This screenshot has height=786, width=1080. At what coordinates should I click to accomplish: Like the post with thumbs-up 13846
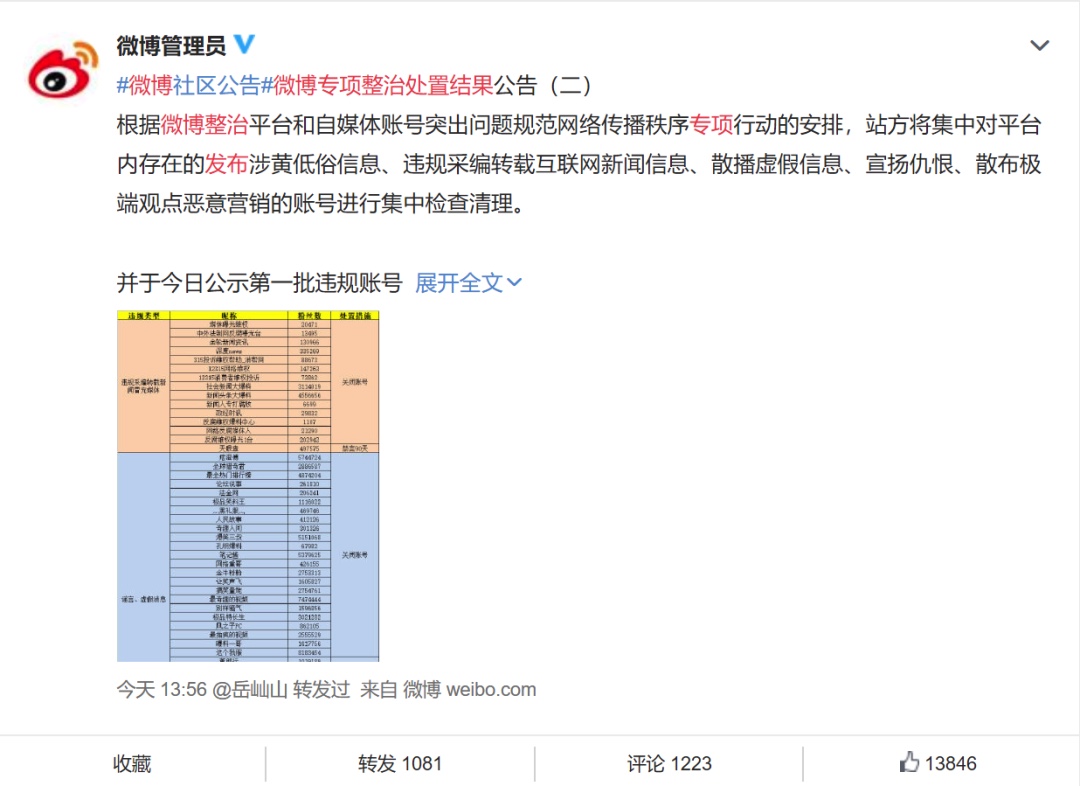coord(938,763)
